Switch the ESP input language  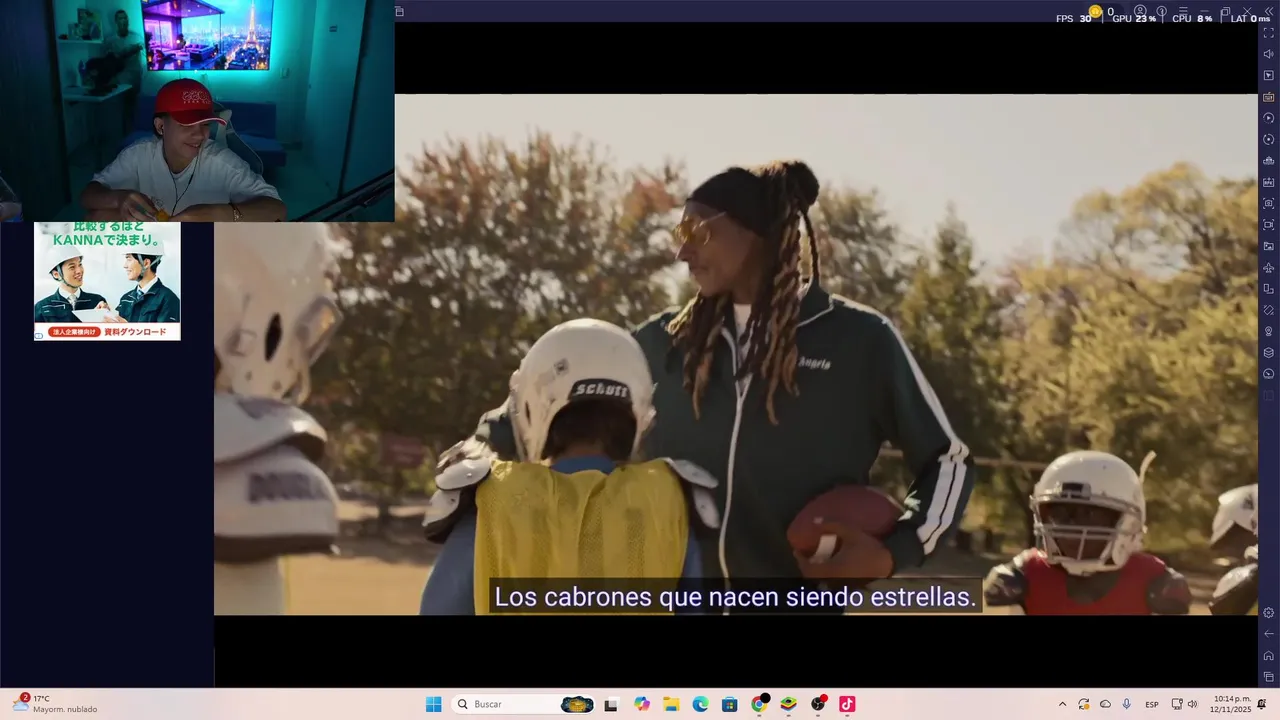(x=1152, y=704)
